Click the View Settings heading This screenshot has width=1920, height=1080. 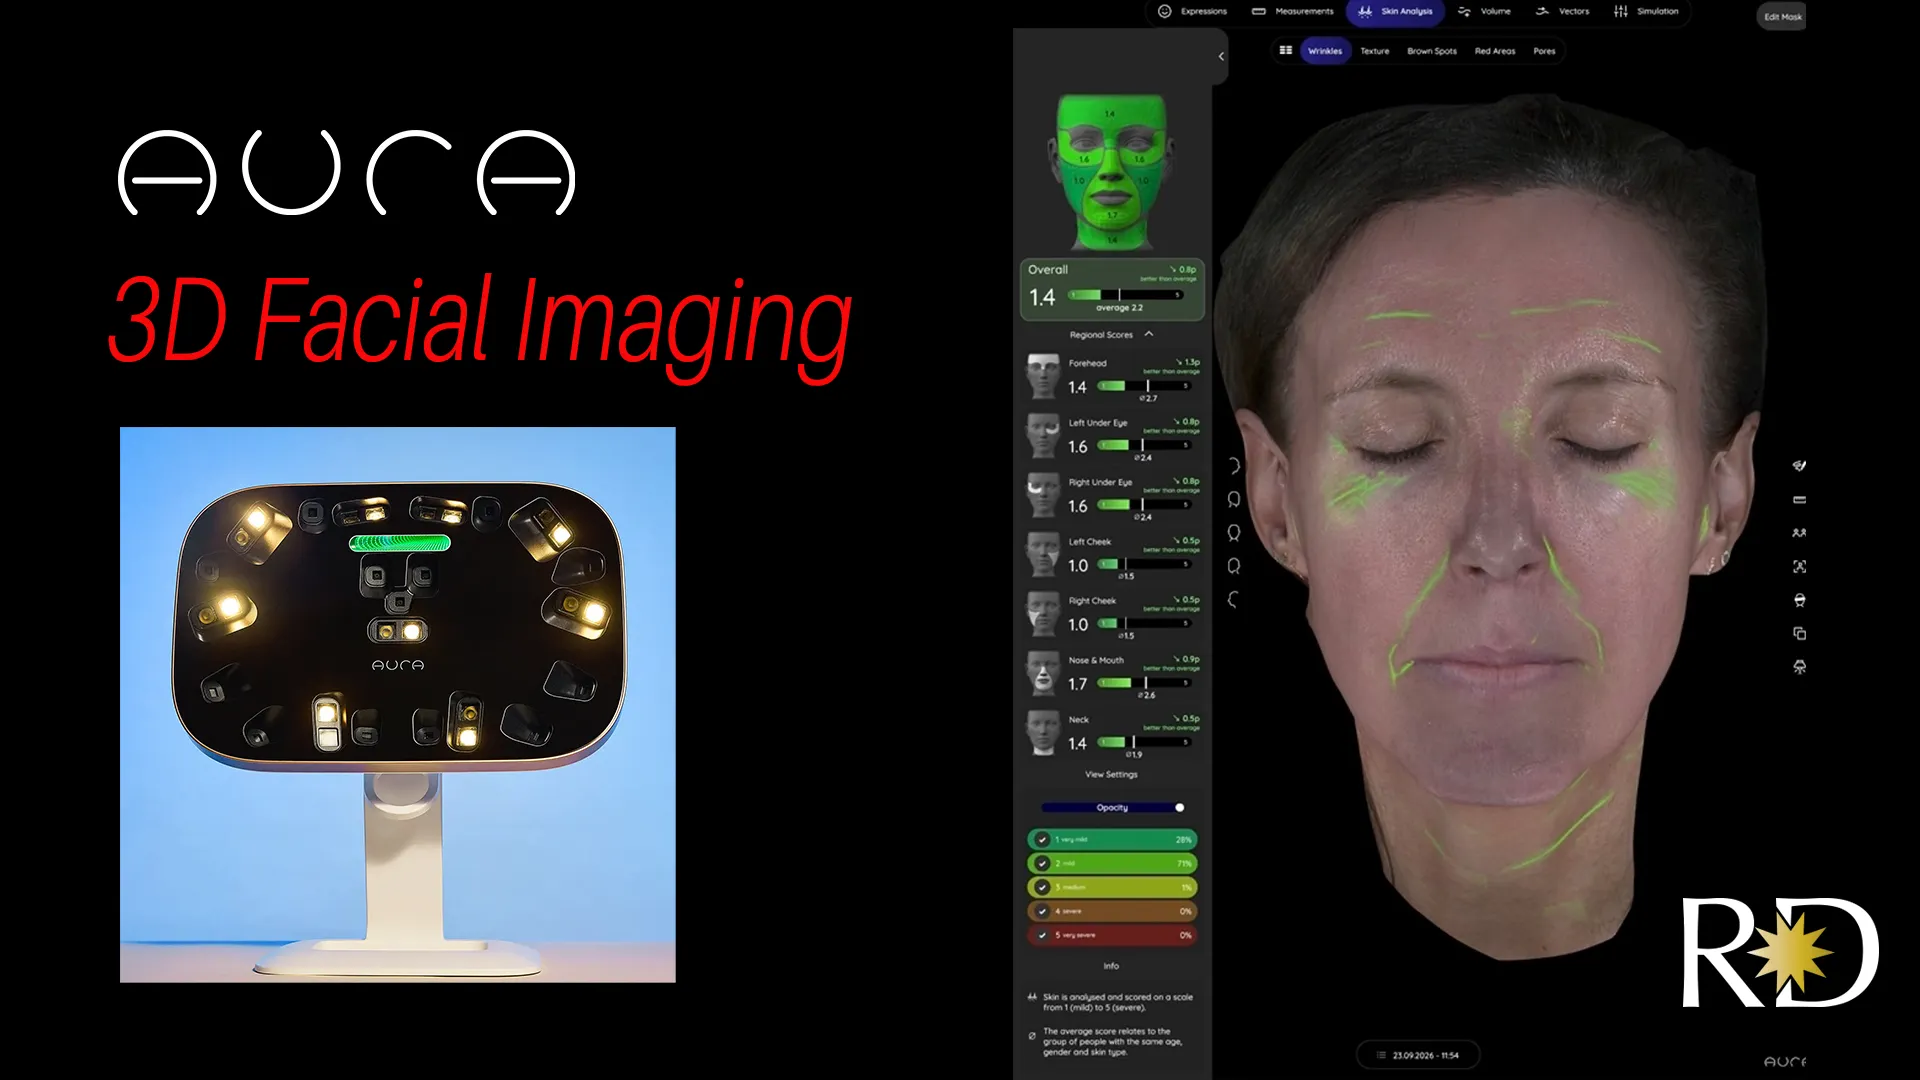(x=1111, y=774)
